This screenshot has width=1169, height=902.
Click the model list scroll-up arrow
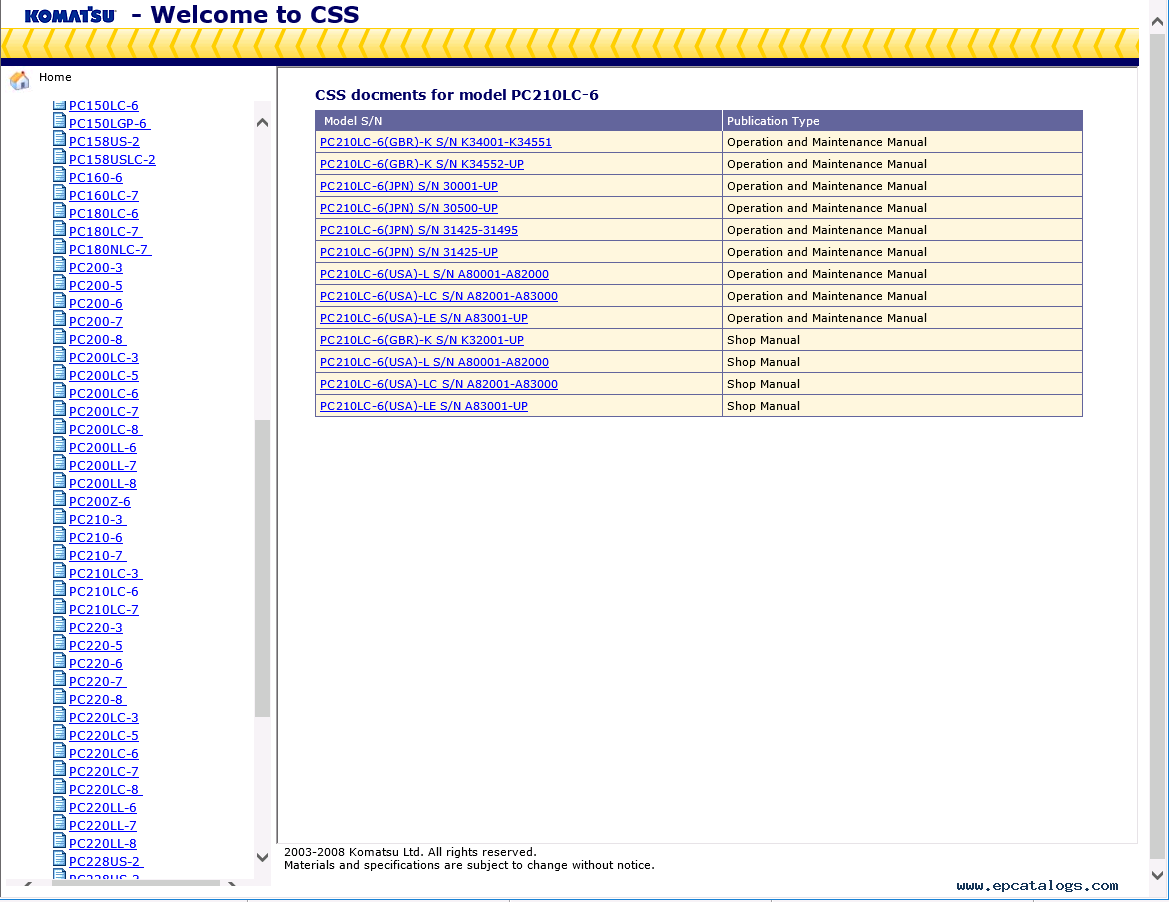click(x=262, y=122)
